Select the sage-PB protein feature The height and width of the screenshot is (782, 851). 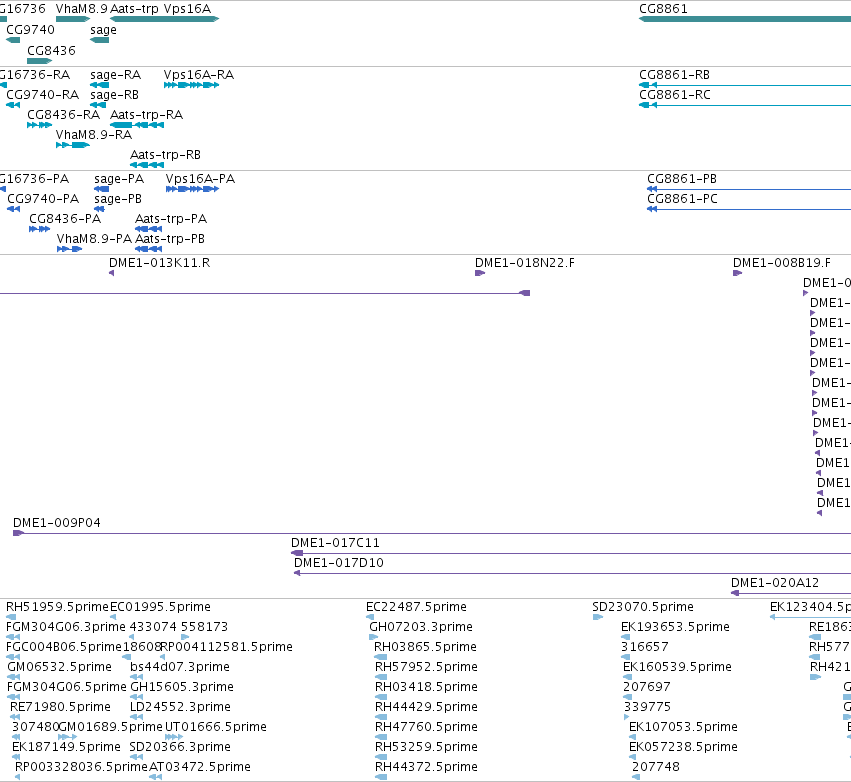click(x=99, y=209)
